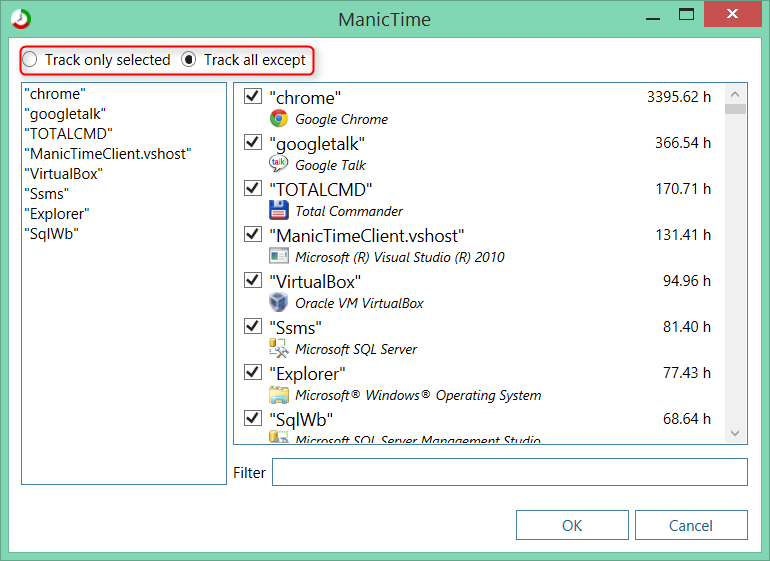Click the Microsoft SQL Server tools icon
770x561 pixels.
(x=278, y=348)
